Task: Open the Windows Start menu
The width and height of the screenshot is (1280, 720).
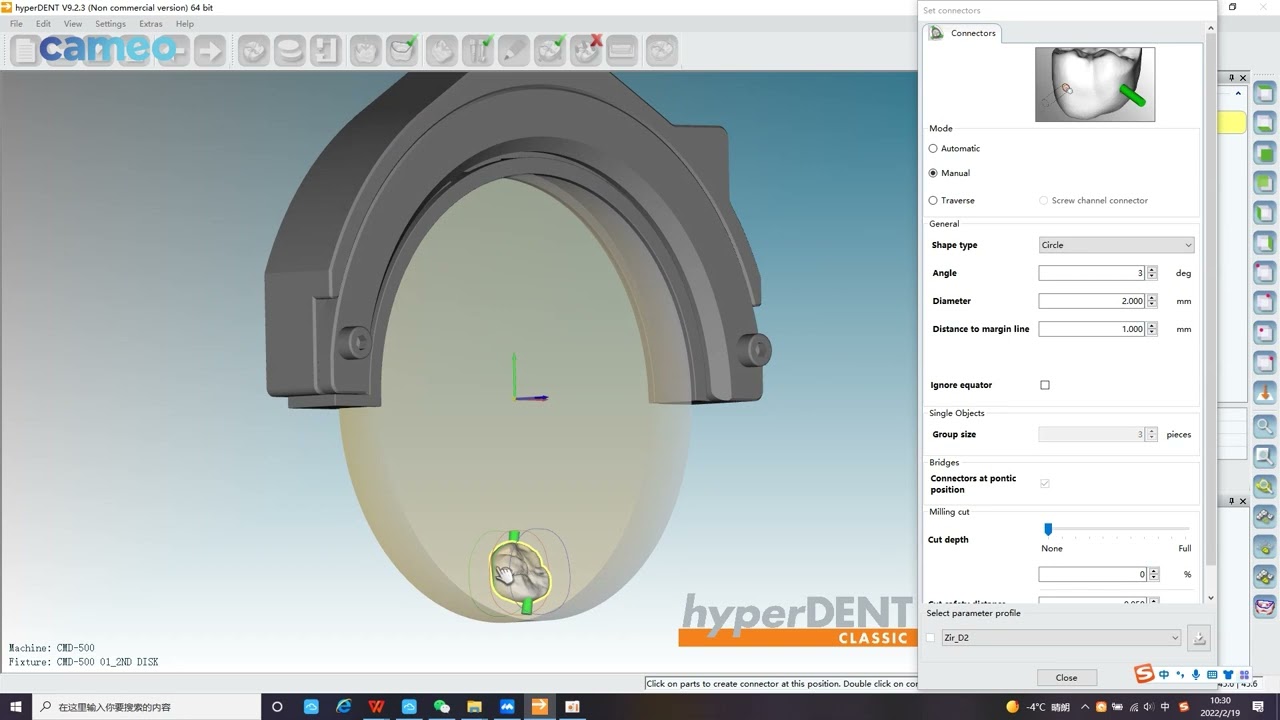Action: click(16, 706)
